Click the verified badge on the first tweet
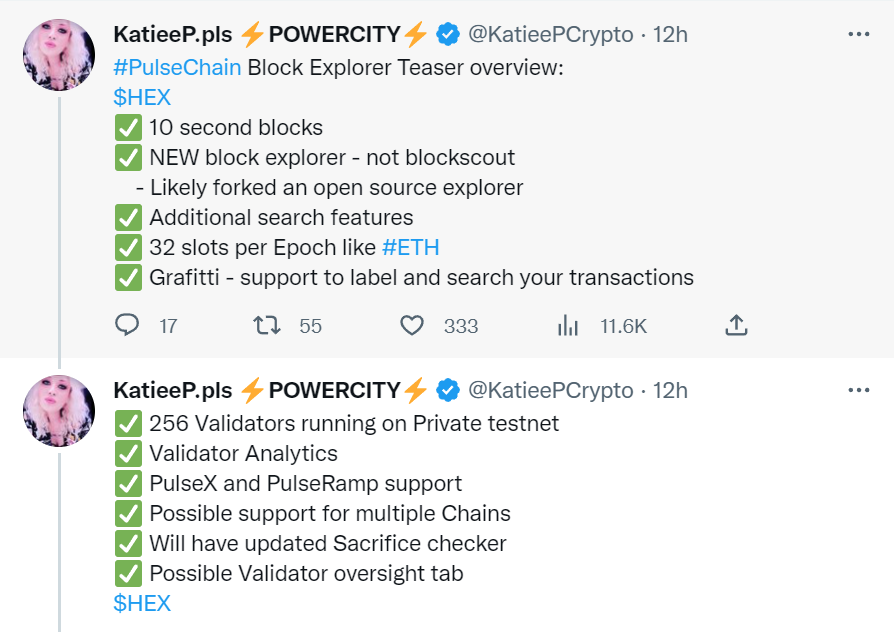This screenshot has width=894, height=632. click(x=448, y=34)
